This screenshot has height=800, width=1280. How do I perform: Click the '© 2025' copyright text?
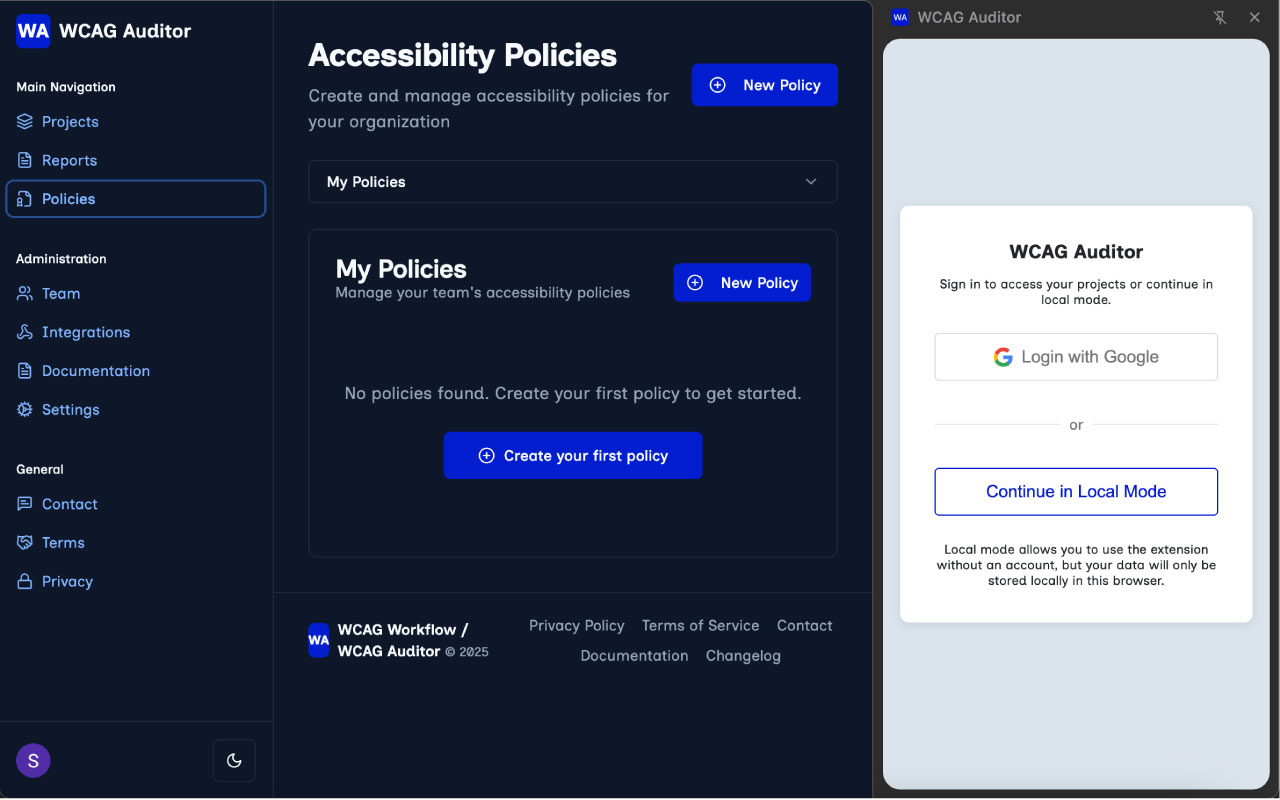467,652
